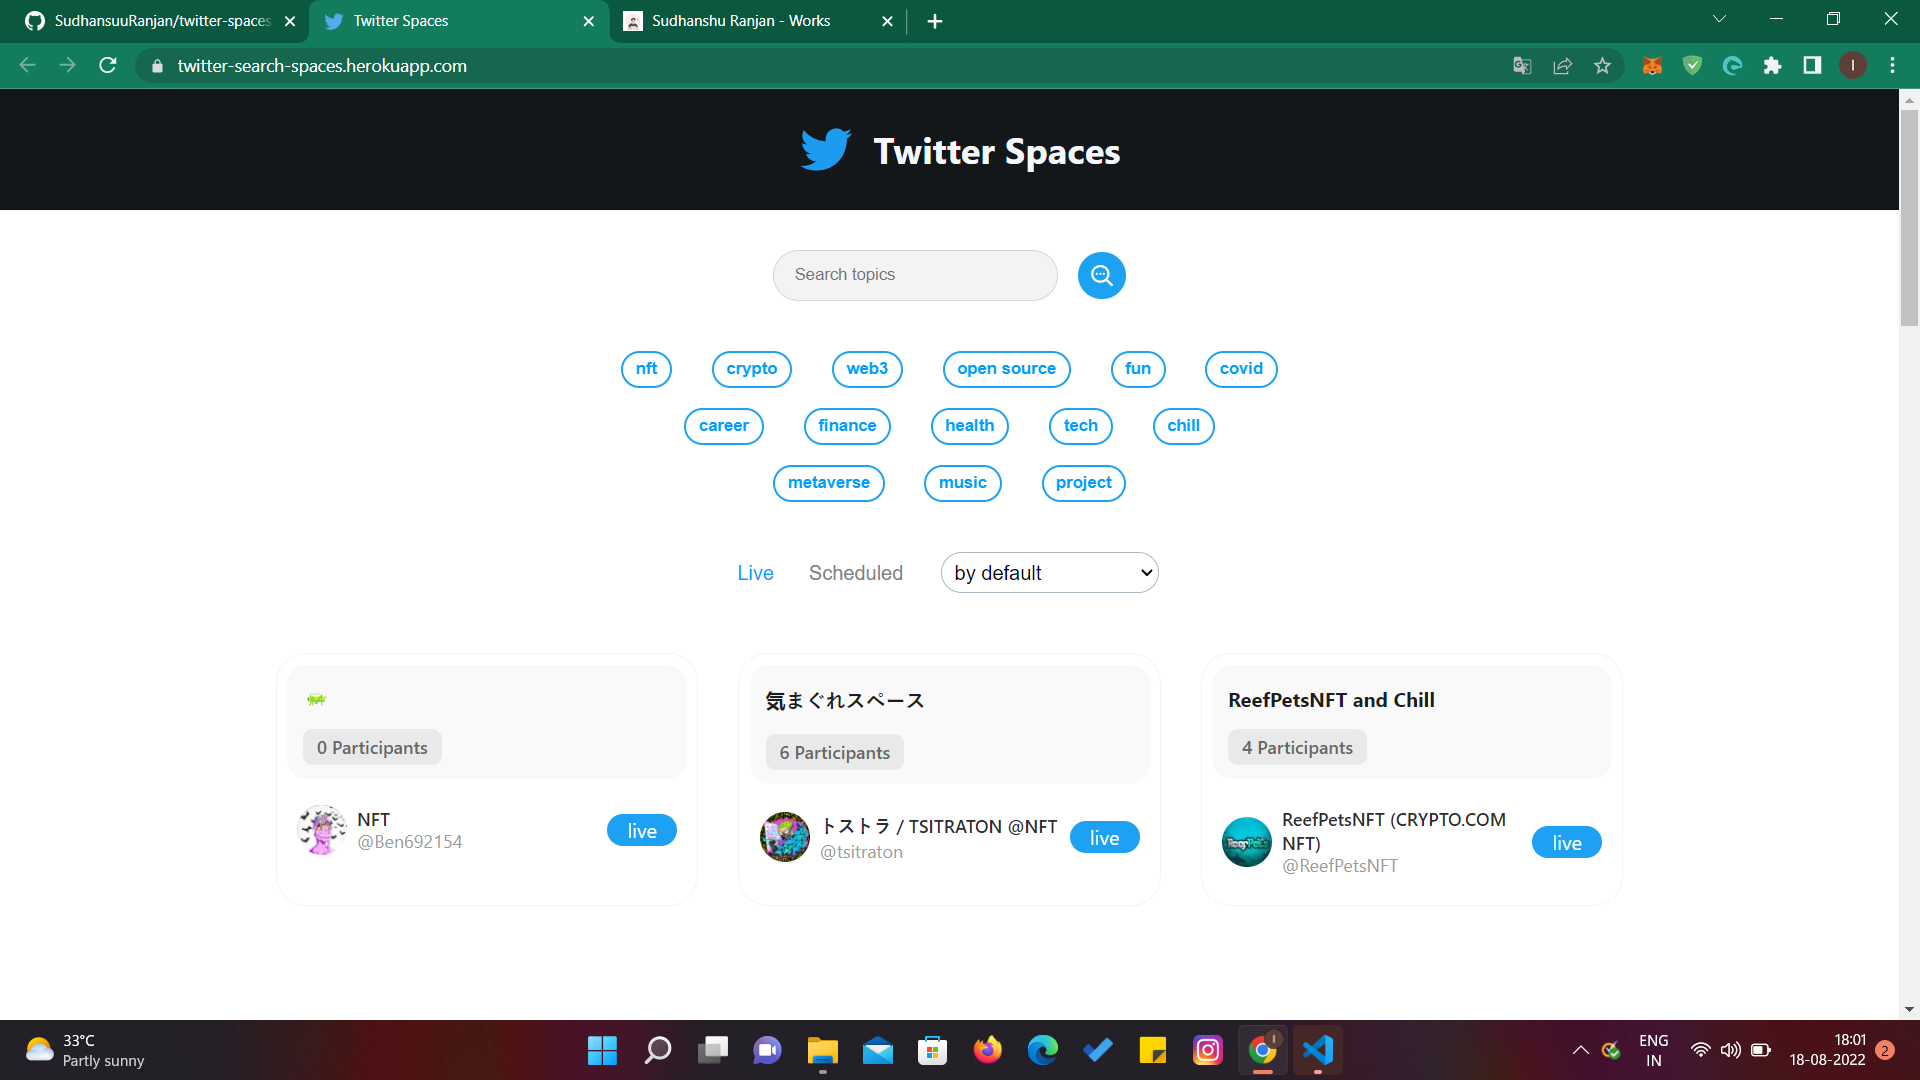
Task: Open the browser extensions puzzle icon
Action: pos(1772,66)
